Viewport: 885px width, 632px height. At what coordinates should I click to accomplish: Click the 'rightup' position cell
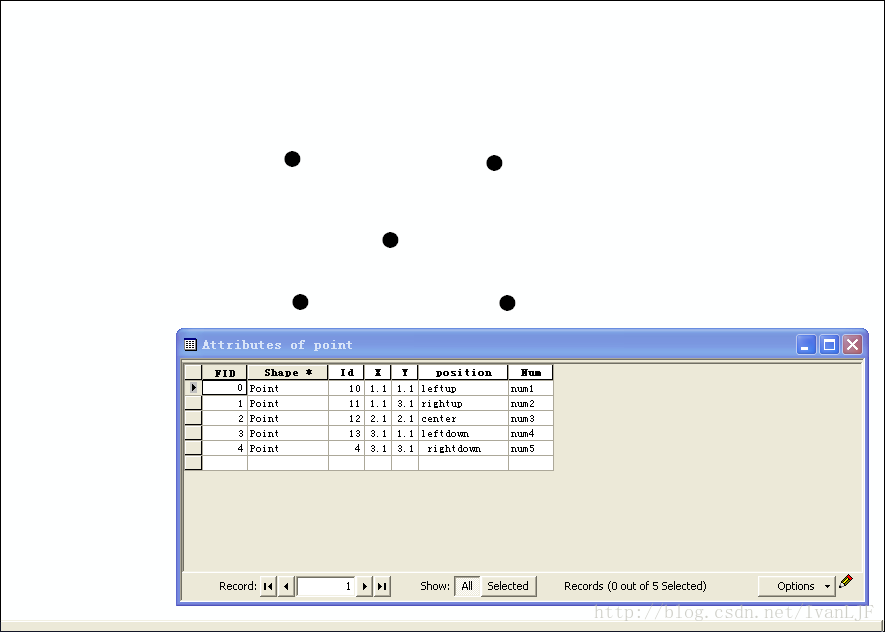pos(463,403)
